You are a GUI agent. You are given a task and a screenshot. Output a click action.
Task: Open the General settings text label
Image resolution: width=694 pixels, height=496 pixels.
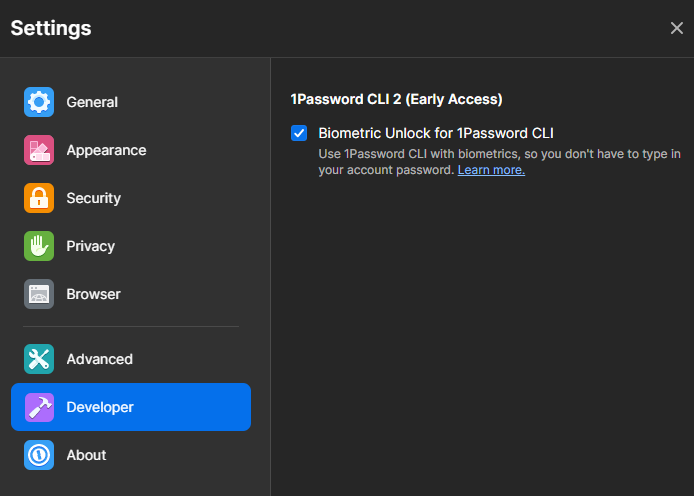coord(92,102)
